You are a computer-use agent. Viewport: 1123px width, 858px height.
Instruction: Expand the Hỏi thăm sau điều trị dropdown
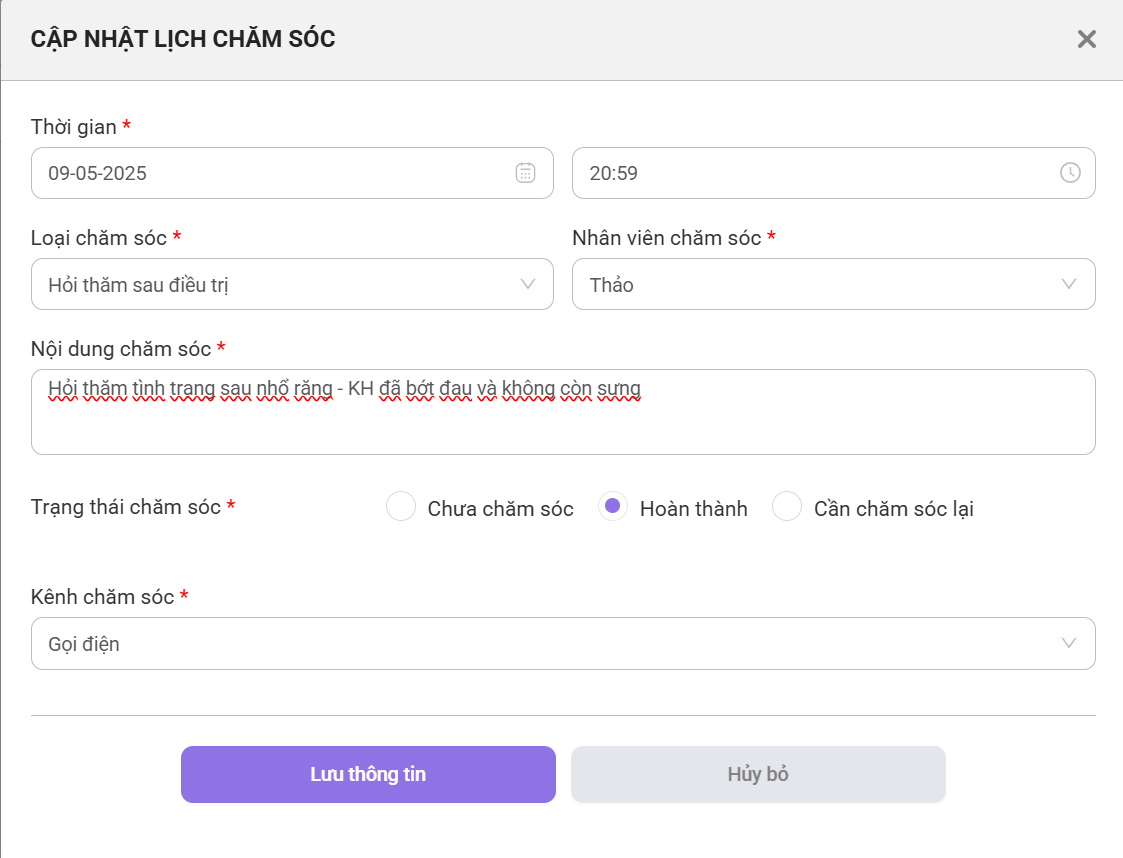(292, 284)
